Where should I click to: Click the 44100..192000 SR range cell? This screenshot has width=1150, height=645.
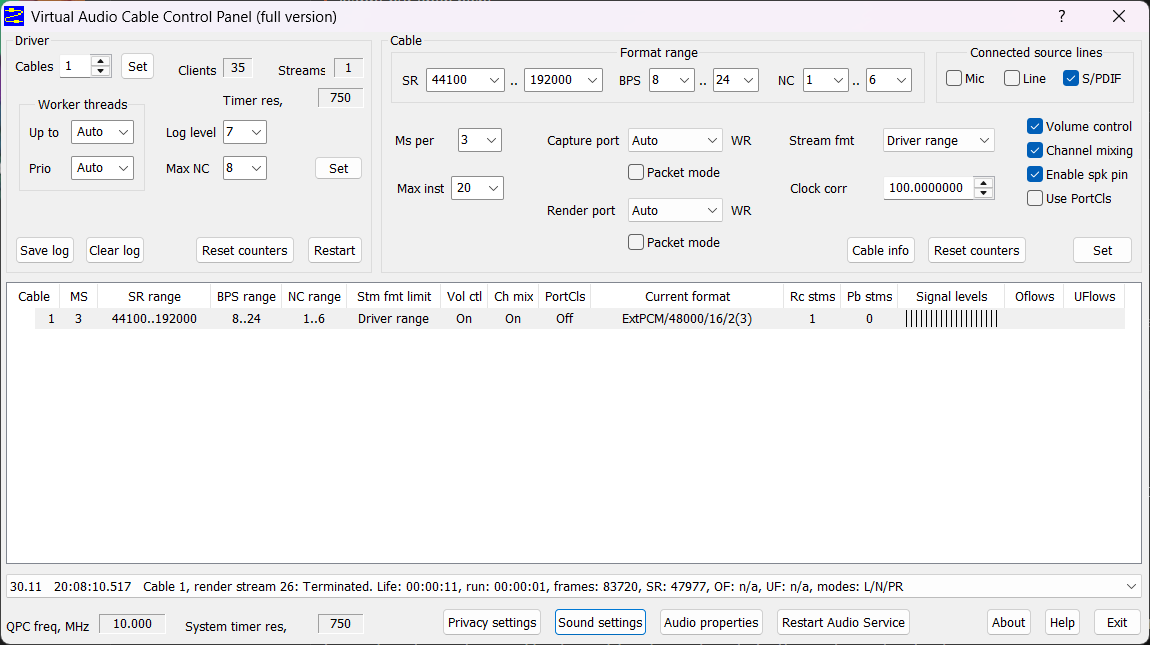coord(154,318)
